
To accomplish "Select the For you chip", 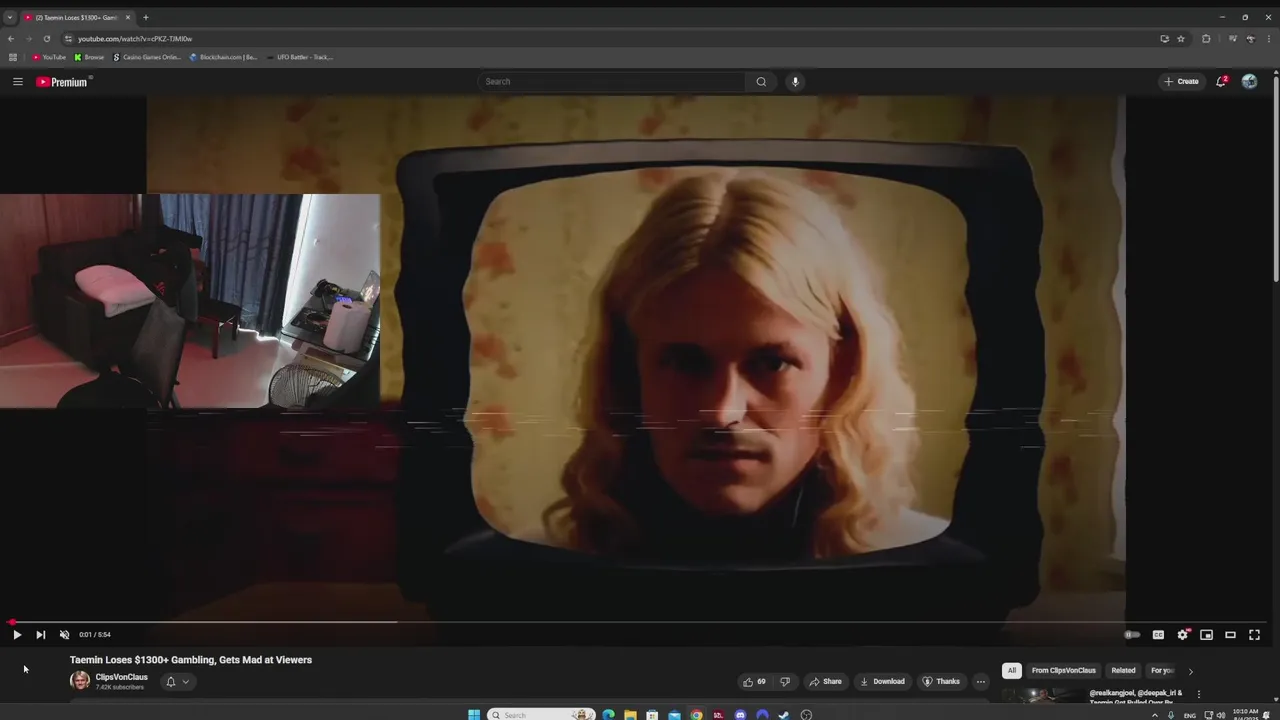I will 1161,671.
